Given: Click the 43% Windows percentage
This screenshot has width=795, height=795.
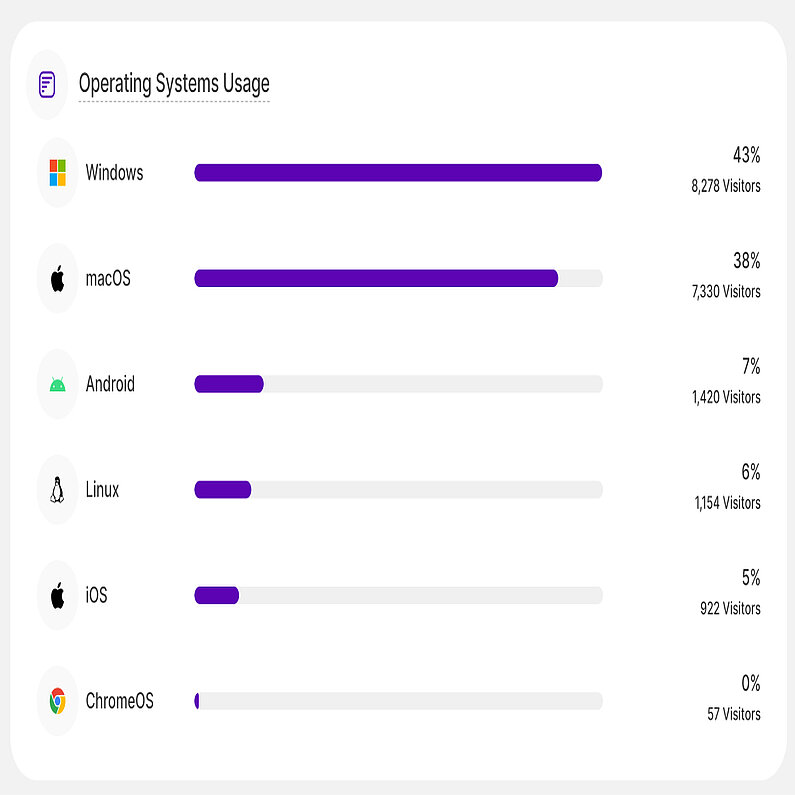Looking at the screenshot, I should 746,156.
